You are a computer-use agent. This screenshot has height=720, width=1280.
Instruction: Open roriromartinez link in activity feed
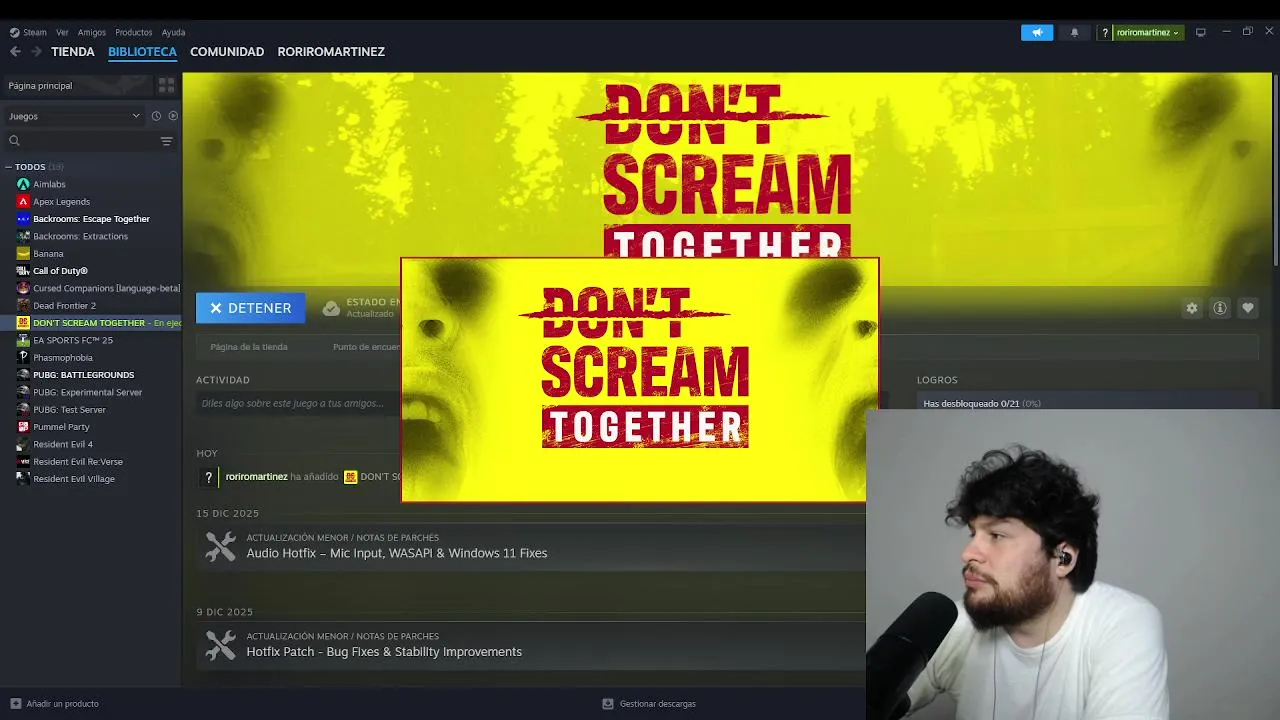(x=256, y=477)
